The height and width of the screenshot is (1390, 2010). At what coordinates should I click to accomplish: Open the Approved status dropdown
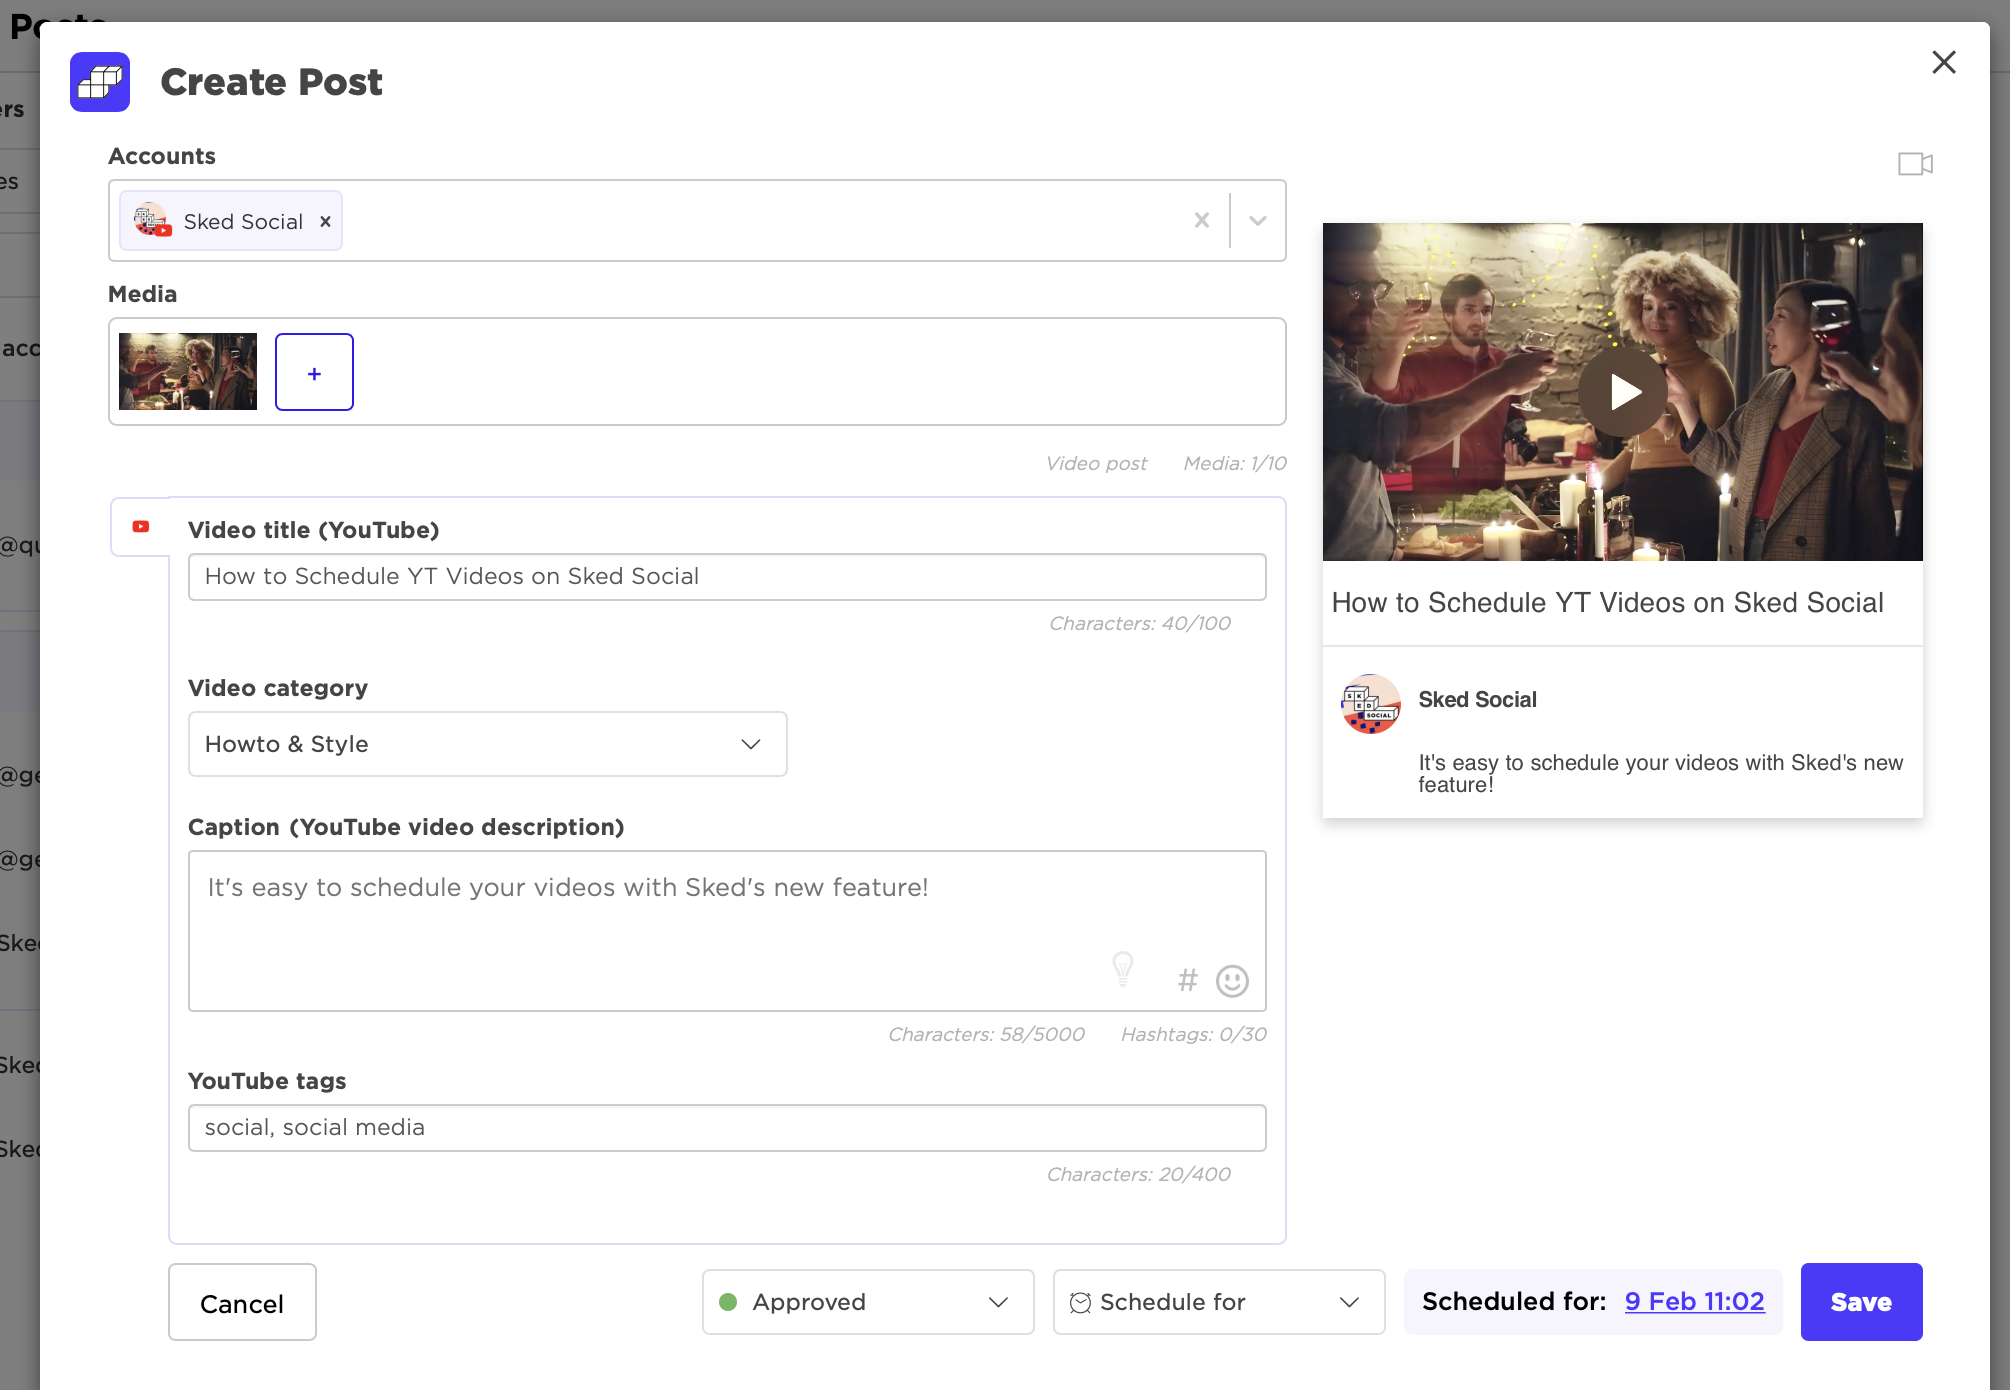tap(868, 1302)
